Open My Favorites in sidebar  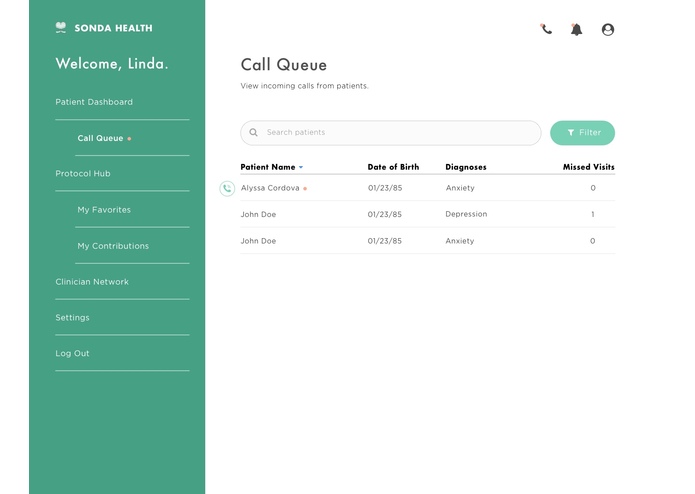coord(104,210)
